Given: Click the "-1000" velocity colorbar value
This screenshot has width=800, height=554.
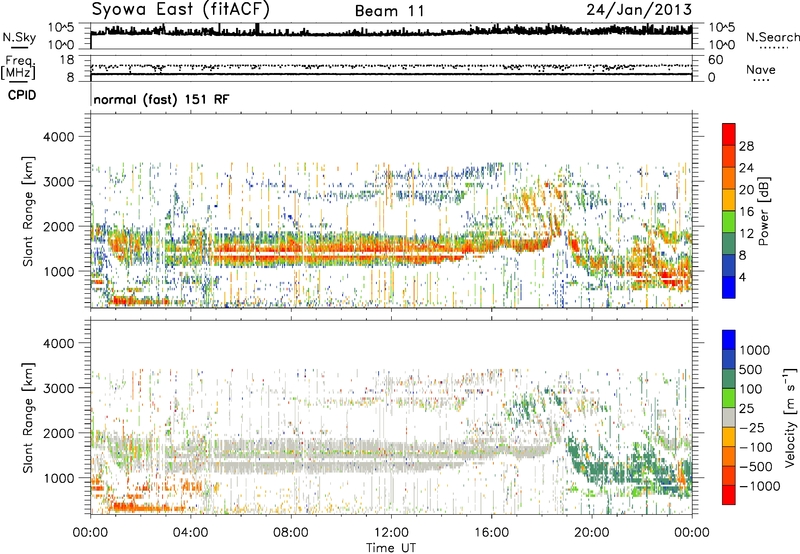Looking at the screenshot, I should tap(760, 486).
